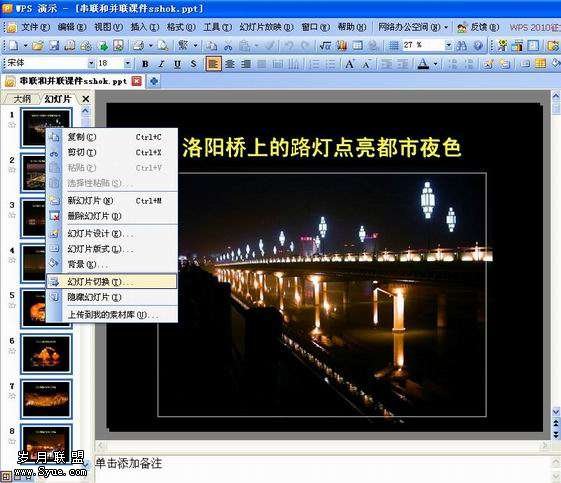Toggle text shadow S button
Image resolution: width=561 pixels, height=483 pixels.
tap(193, 64)
